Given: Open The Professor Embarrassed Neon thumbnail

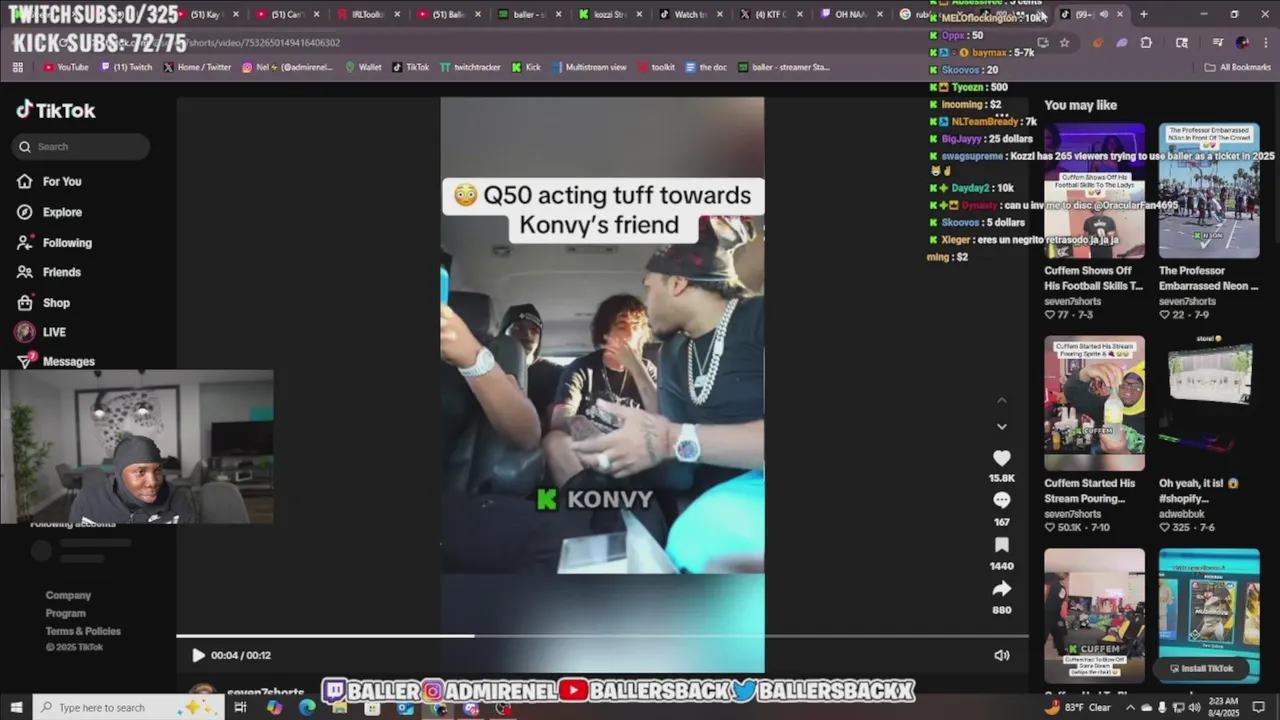Looking at the screenshot, I should pos(1209,191).
